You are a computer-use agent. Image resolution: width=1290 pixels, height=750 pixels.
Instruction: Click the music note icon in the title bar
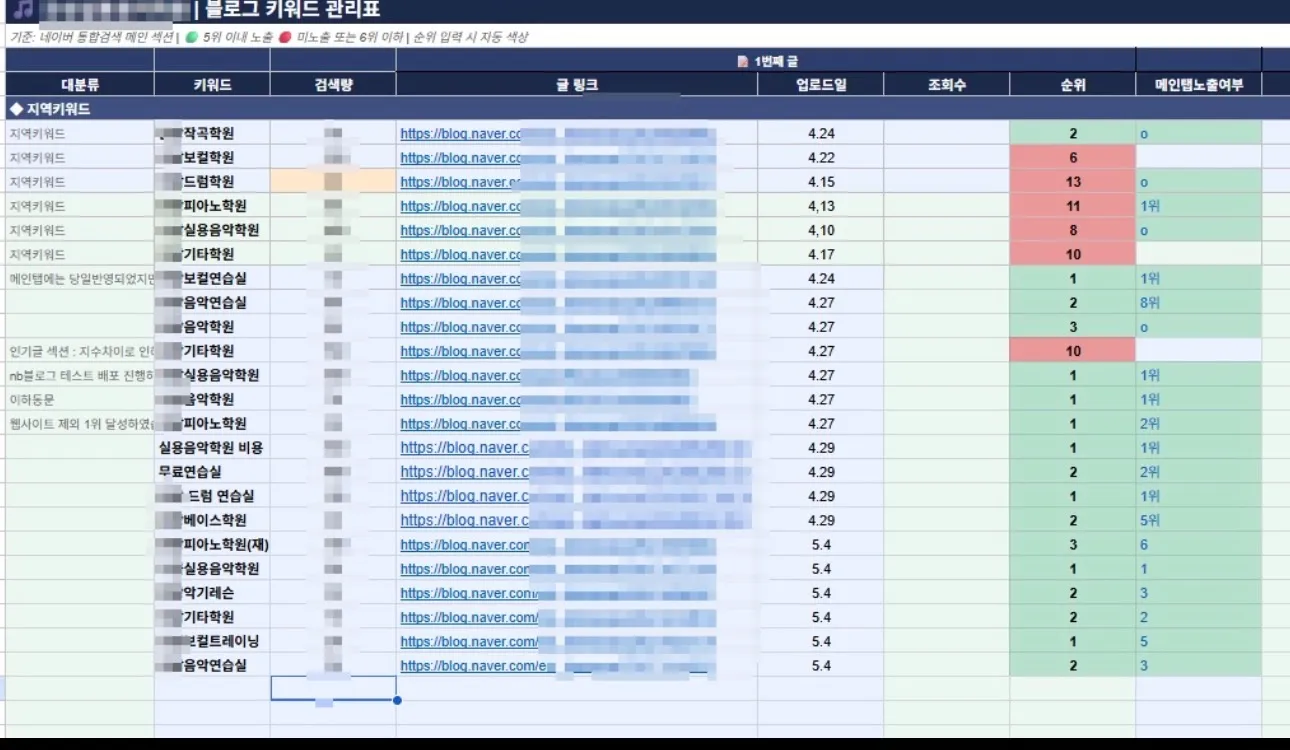pos(23,11)
